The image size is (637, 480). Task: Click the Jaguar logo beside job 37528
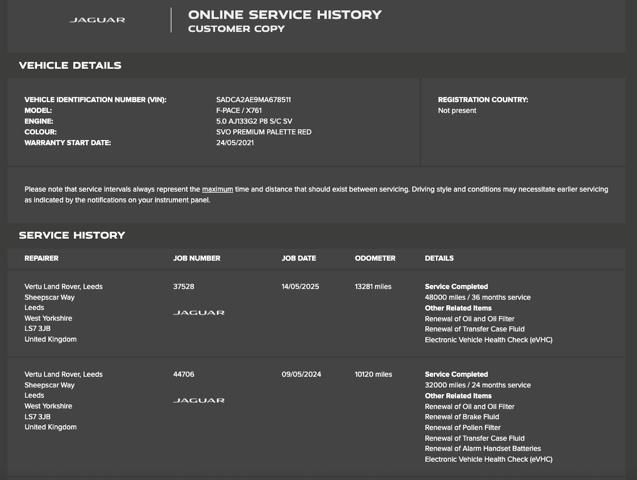tap(198, 313)
